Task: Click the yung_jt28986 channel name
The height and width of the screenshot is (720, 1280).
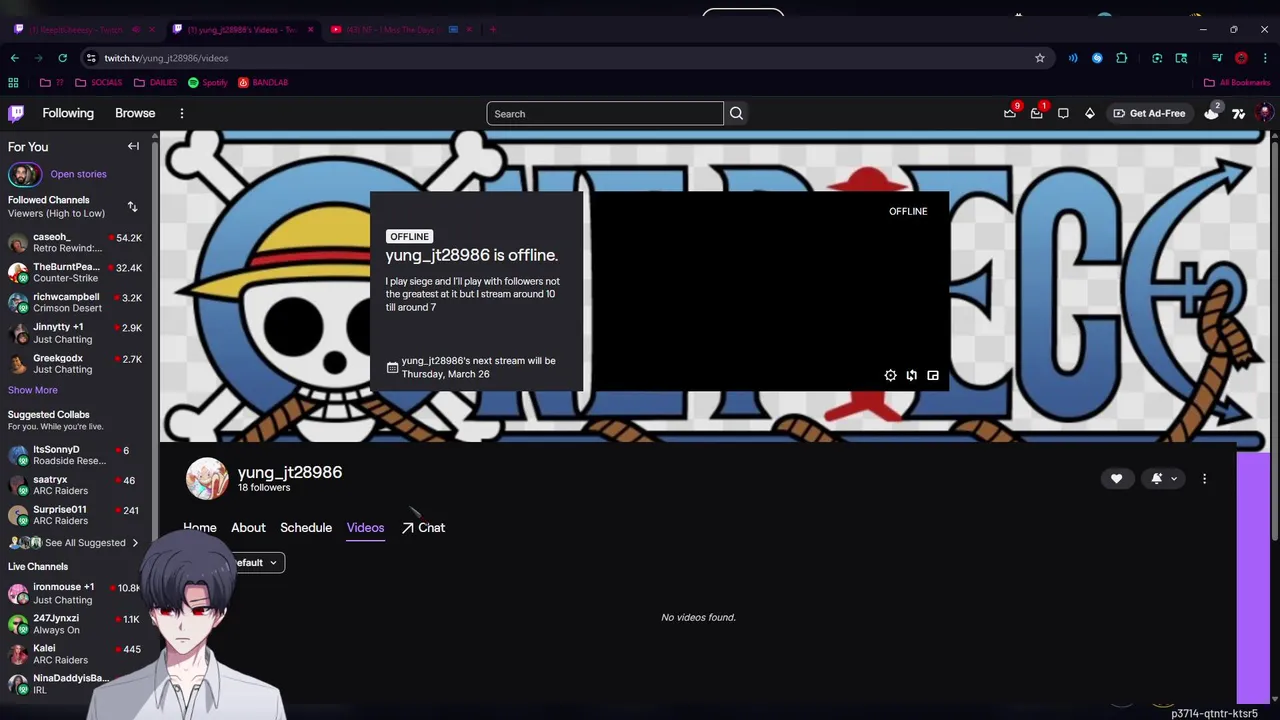Action: pyautogui.click(x=290, y=472)
